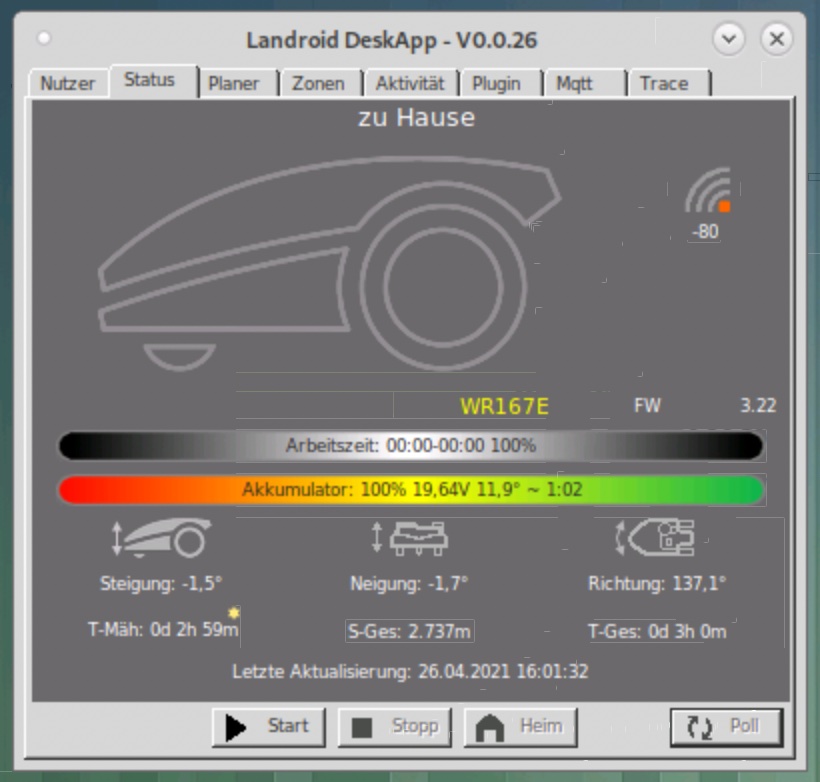Click the Stopp button
The image size is (820, 782).
[x=395, y=727]
